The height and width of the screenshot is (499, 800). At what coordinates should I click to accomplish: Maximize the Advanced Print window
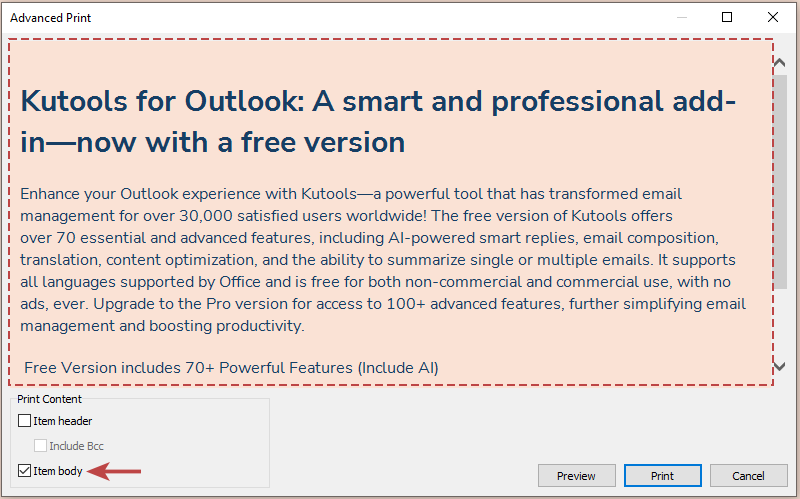(x=727, y=17)
